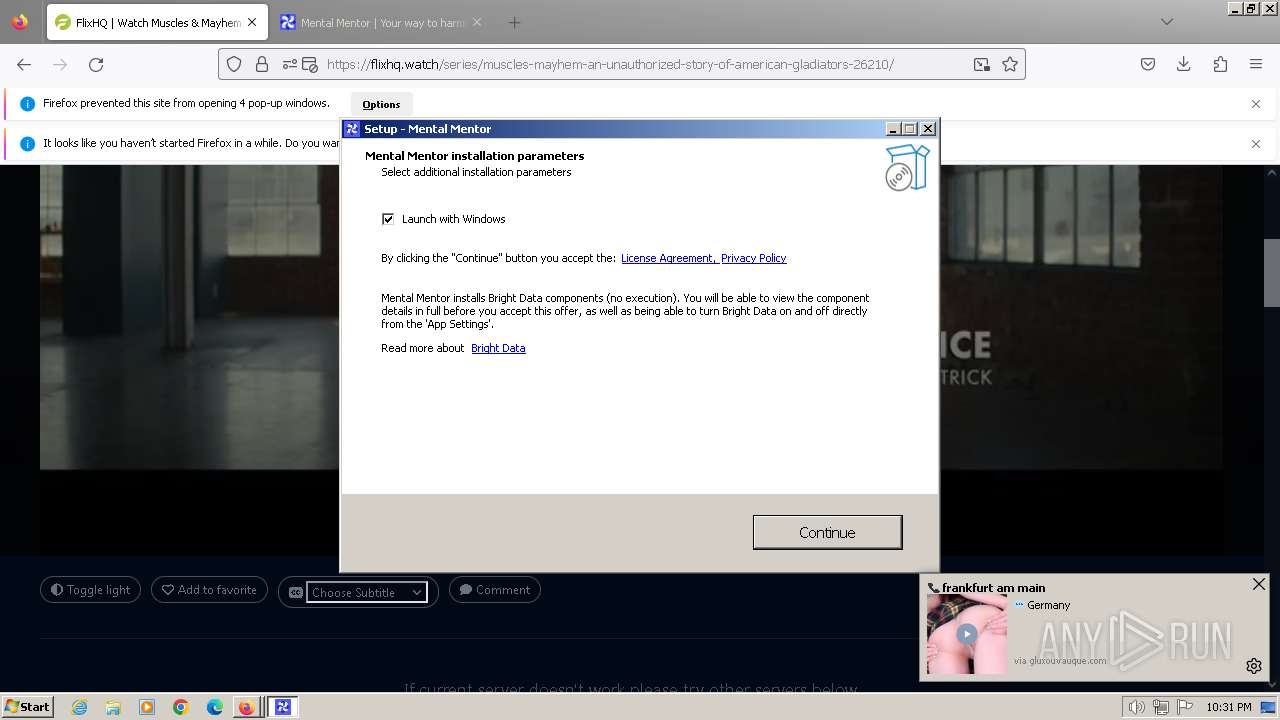Switch to Firefox in the taskbar
The width and height of the screenshot is (1280, 720).
click(247, 707)
